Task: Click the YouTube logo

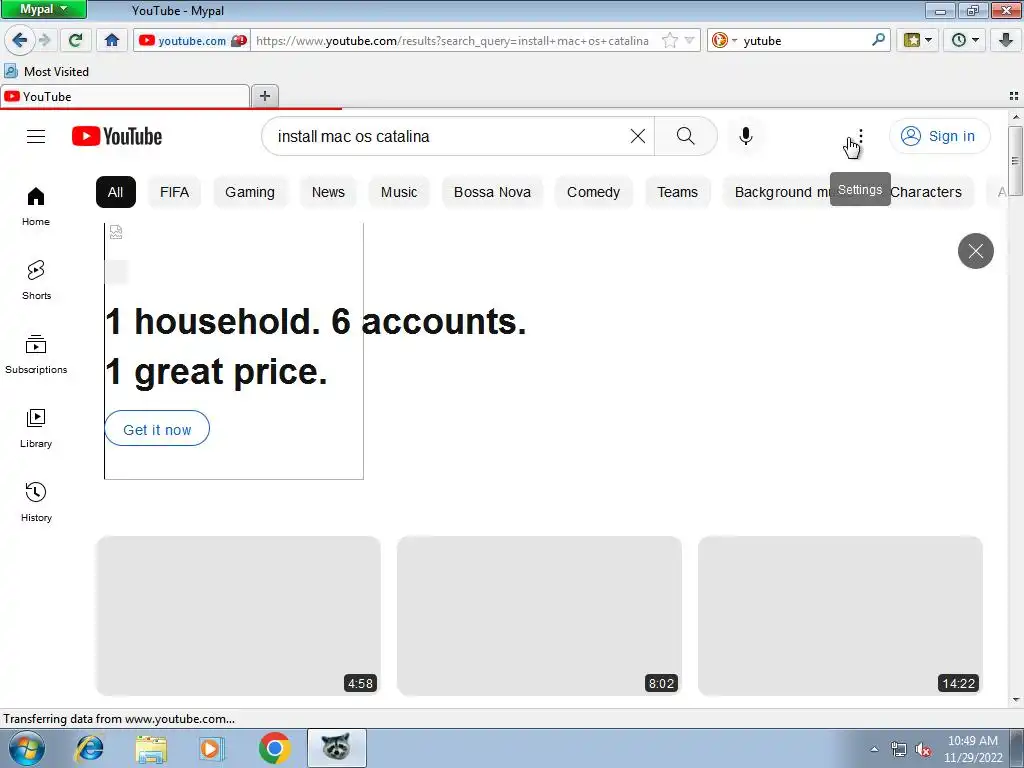Action: click(117, 136)
